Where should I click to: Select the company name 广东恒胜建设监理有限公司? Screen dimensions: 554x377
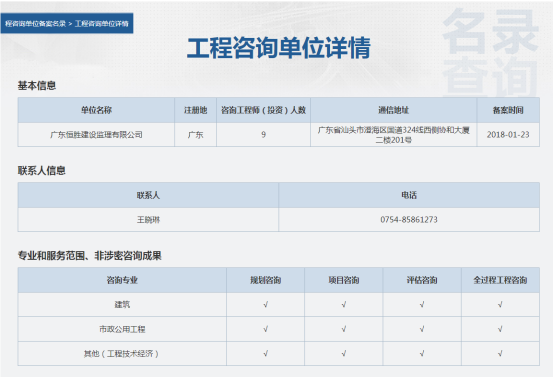coord(96,135)
